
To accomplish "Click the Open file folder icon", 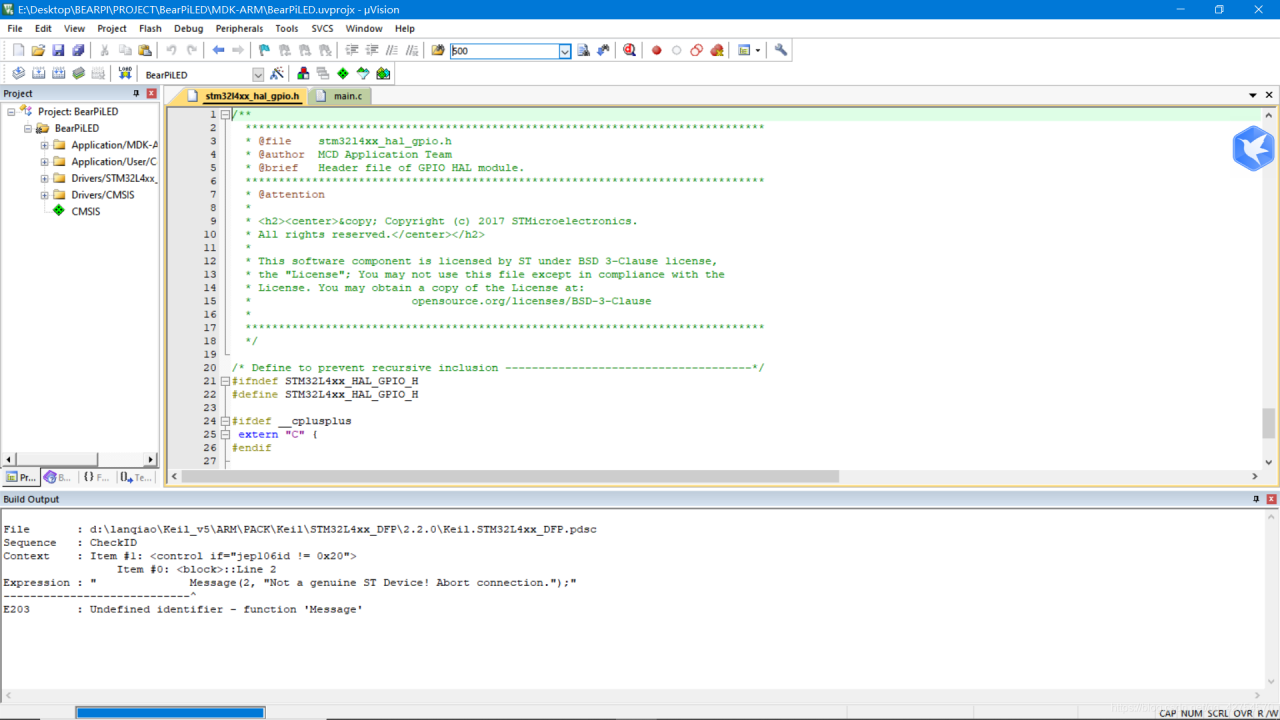I will (38, 50).
